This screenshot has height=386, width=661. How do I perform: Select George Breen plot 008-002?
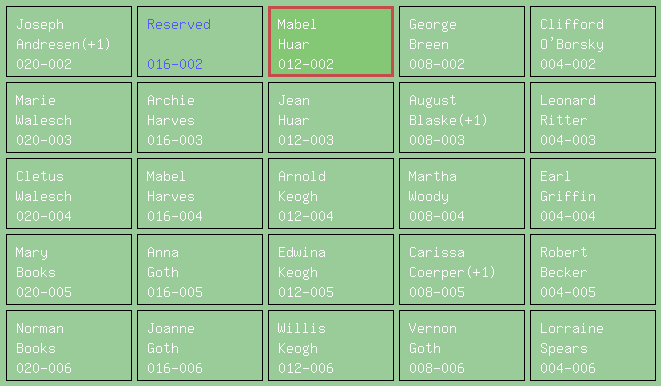tap(462, 41)
